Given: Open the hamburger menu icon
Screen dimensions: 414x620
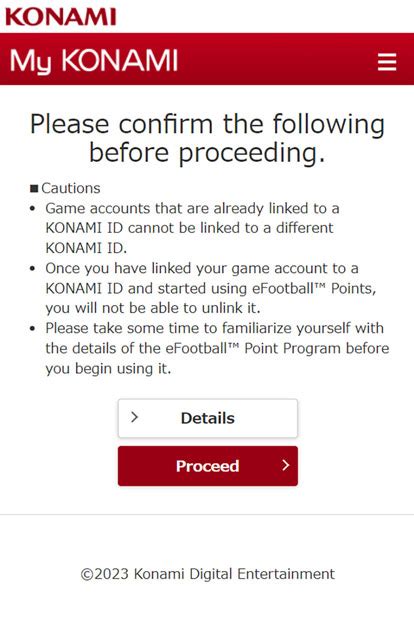Looking at the screenshot, I should pyautogui.click(x=387, y=62).
